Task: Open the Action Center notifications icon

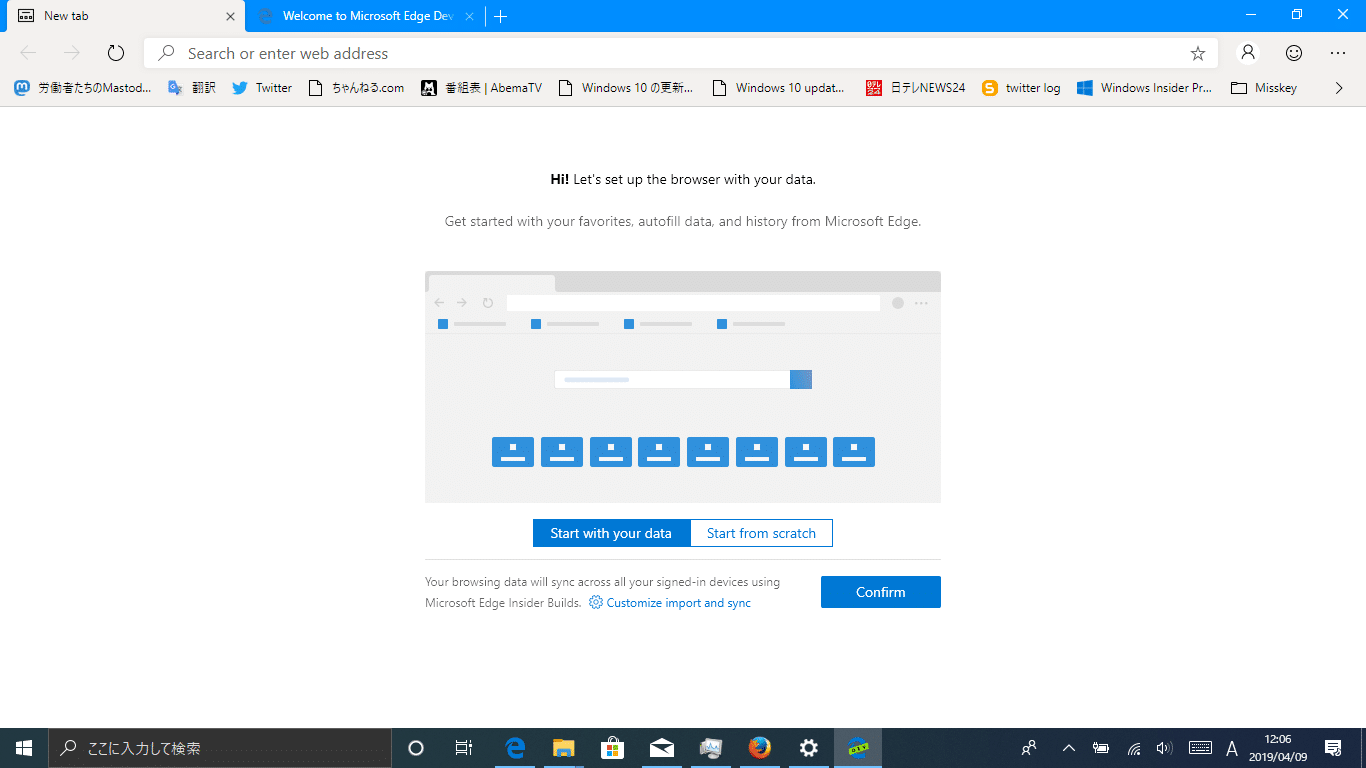Action: click(x=1333, y=748)
